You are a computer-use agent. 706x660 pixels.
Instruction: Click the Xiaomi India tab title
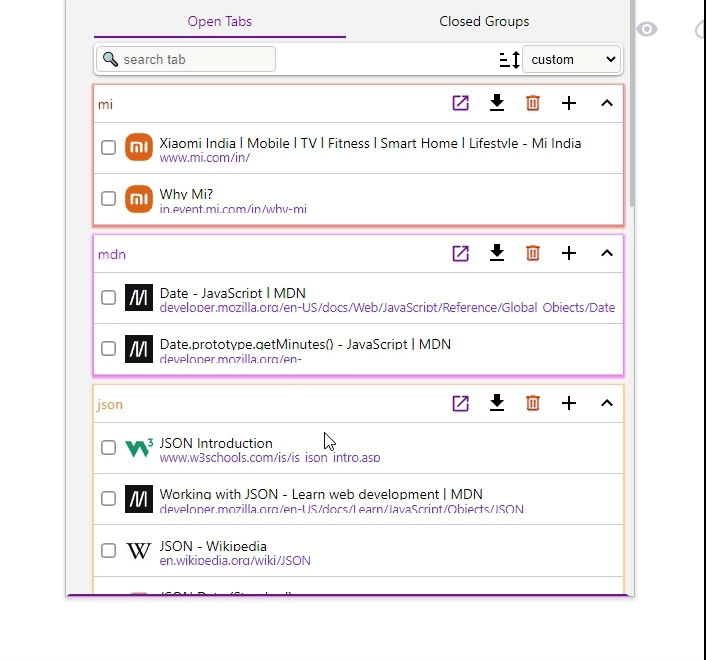pos(370,143)
